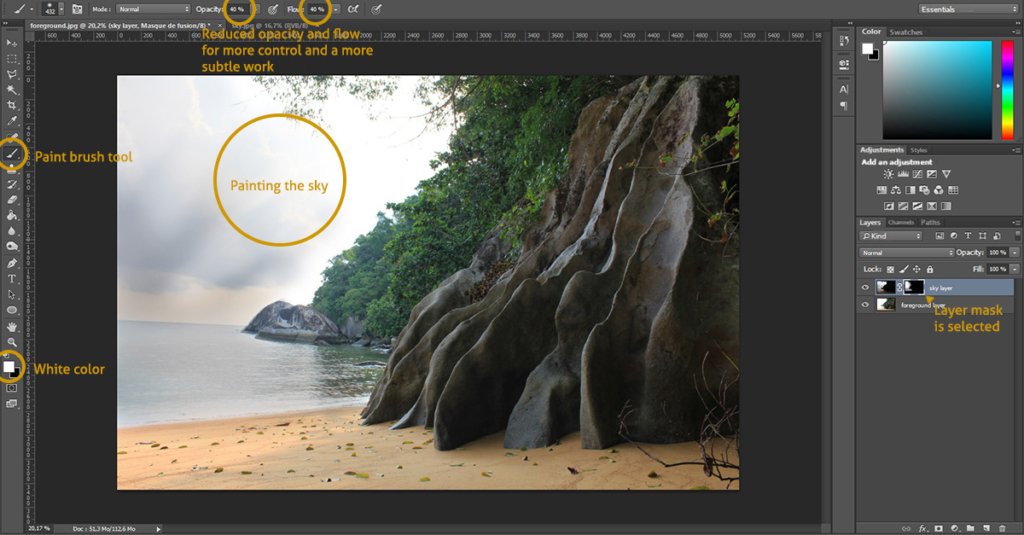Select the Ellipse shape tool
1024x535 pixels.
[x=12, y=310]
